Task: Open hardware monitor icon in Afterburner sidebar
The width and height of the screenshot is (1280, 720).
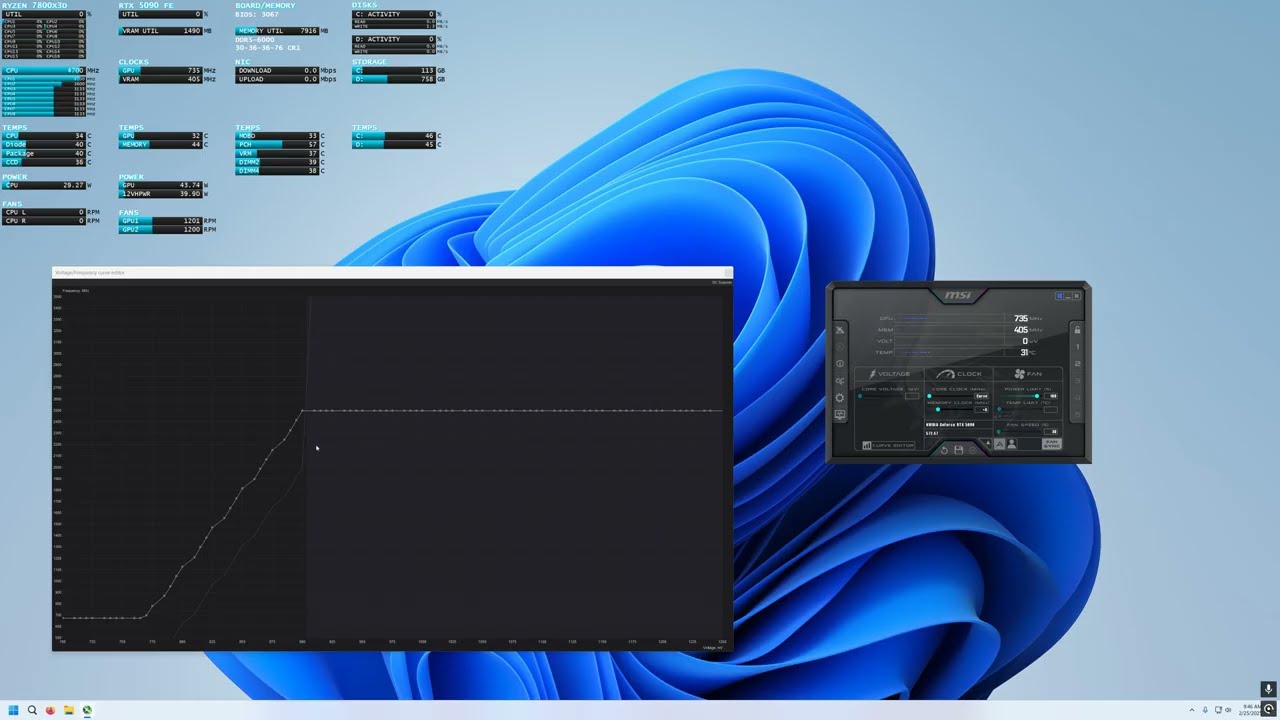Action: 840,414
